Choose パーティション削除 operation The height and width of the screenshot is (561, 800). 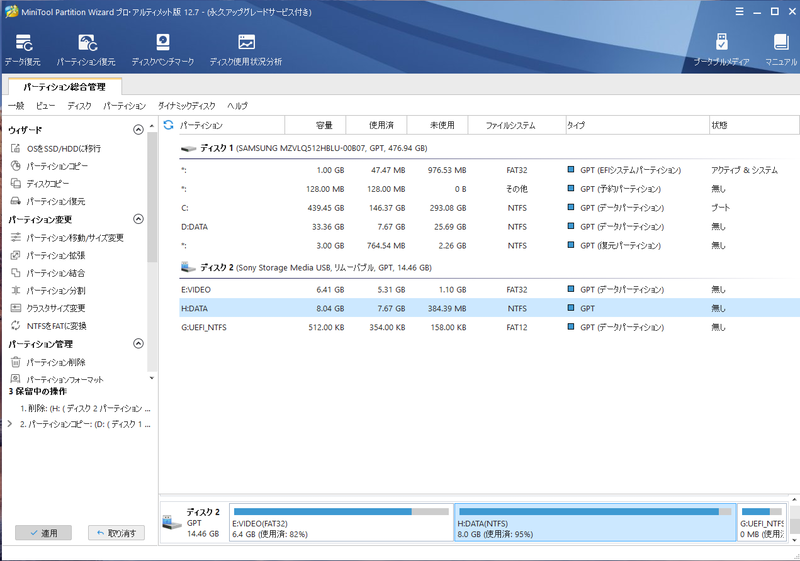pos(56,362)
